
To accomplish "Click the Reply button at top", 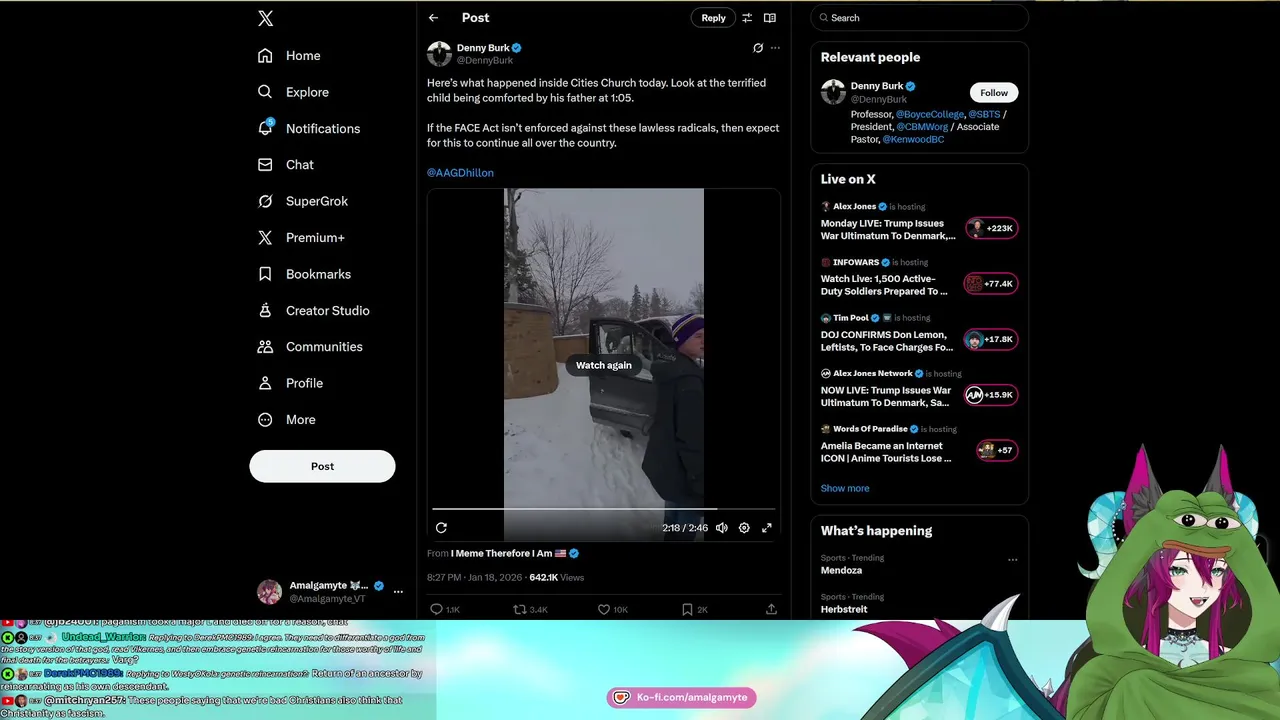I will pyautogui.click(x=713, y=18).
